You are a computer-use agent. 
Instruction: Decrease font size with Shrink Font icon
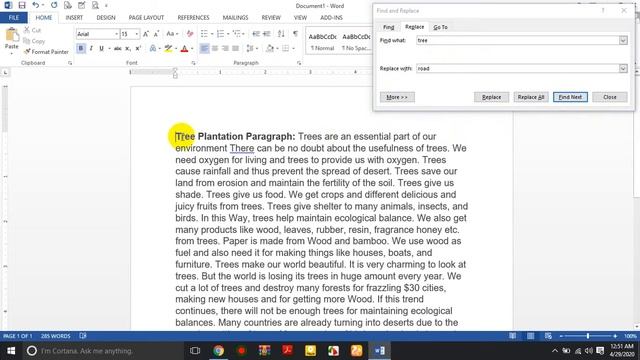[x=156, y=34]
